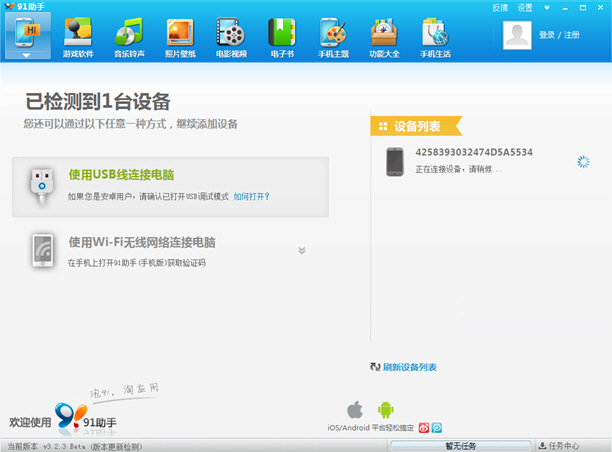The image size is (612, 452).
Task: Select the Wi-Fi wireless connection option
Action: pyautogui.click(x=171, y=251)
